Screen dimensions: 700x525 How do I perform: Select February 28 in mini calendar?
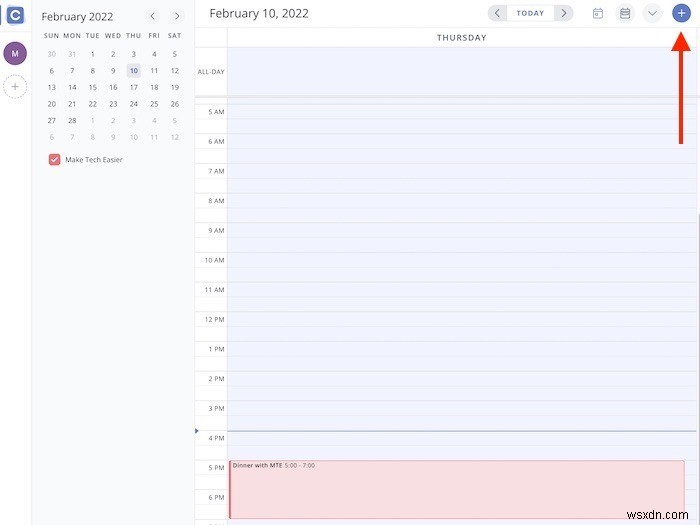click(72, 121)
